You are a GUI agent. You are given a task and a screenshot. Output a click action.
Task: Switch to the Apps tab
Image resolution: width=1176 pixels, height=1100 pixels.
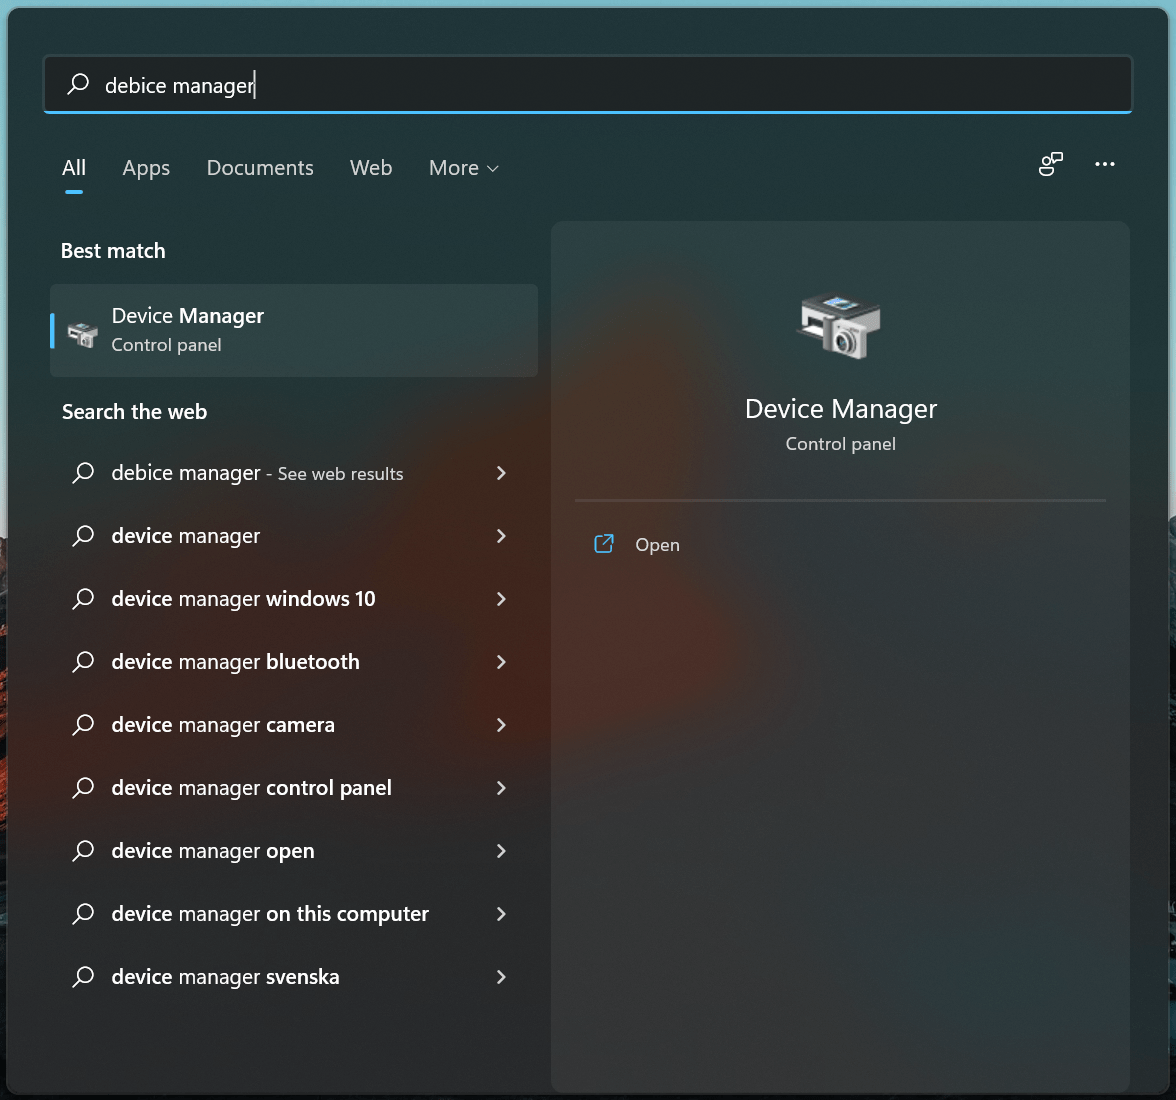point(146,168)
